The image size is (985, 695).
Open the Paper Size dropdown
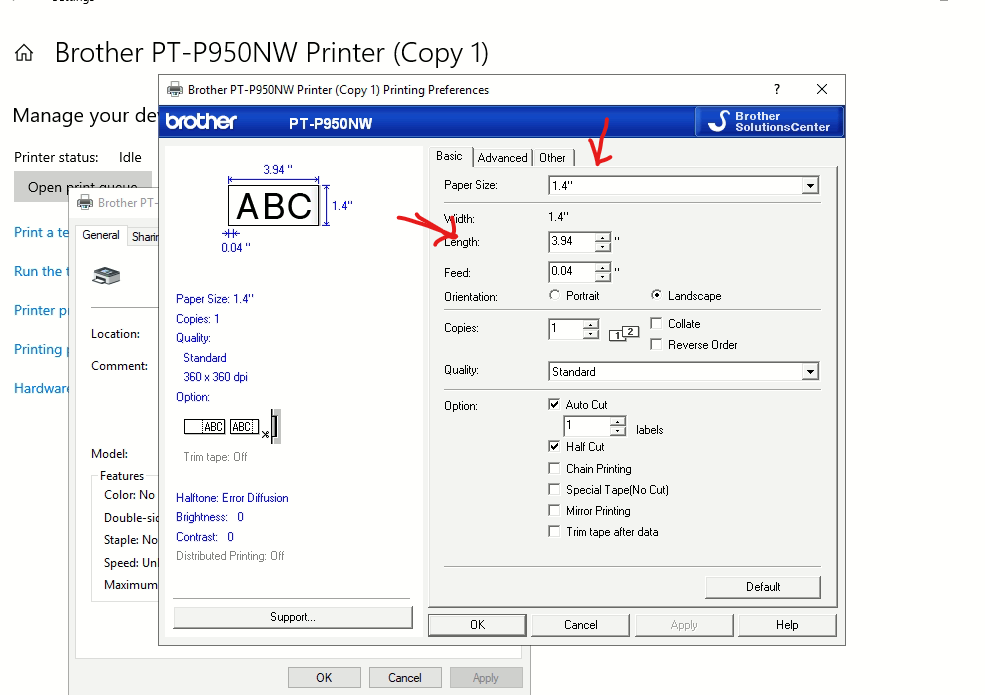(x=810, y=185)
